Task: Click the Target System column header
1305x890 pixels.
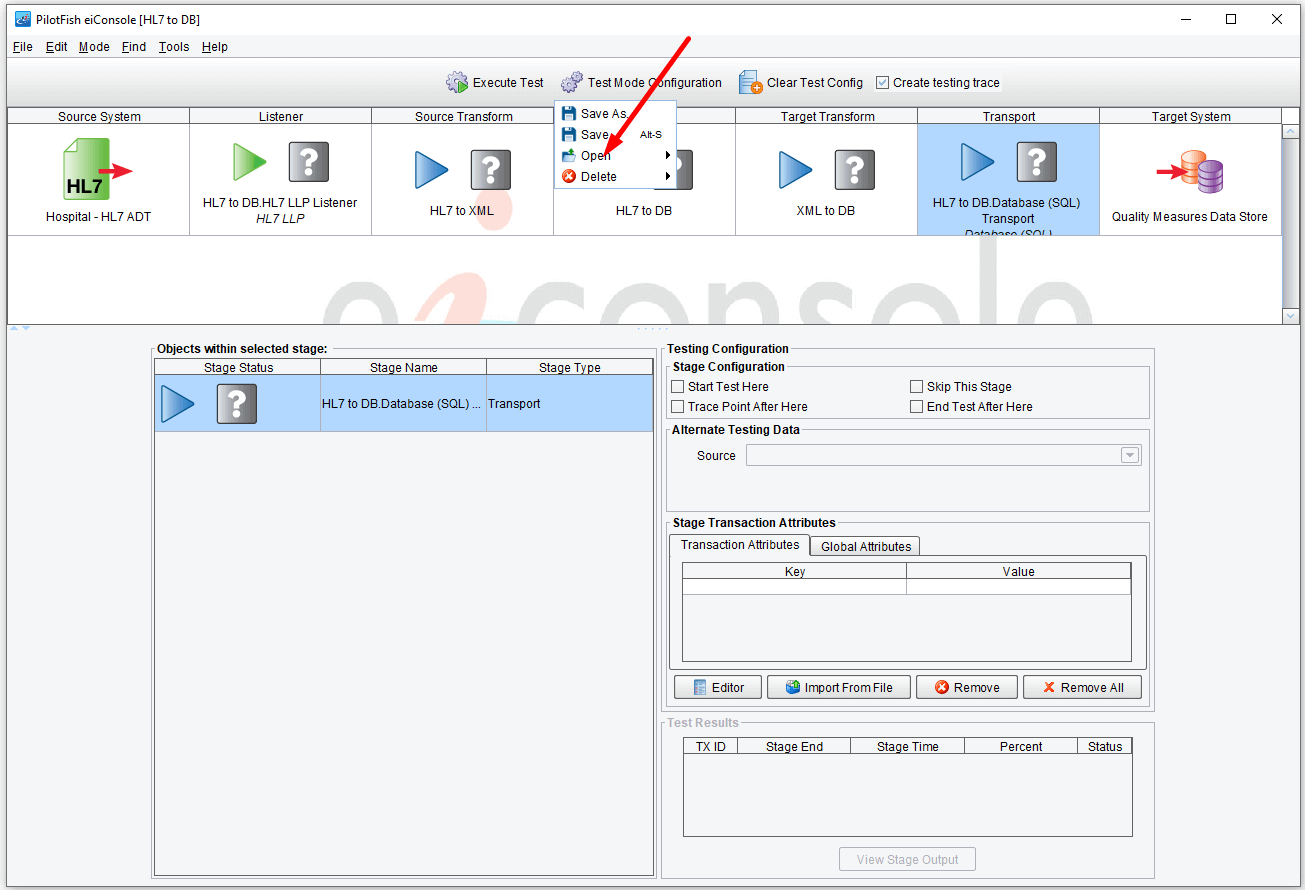Action: (1191, 117)
